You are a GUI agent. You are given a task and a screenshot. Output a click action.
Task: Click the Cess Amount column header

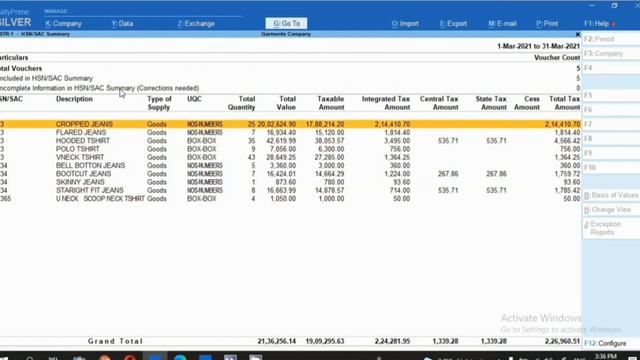pos(527,103)
